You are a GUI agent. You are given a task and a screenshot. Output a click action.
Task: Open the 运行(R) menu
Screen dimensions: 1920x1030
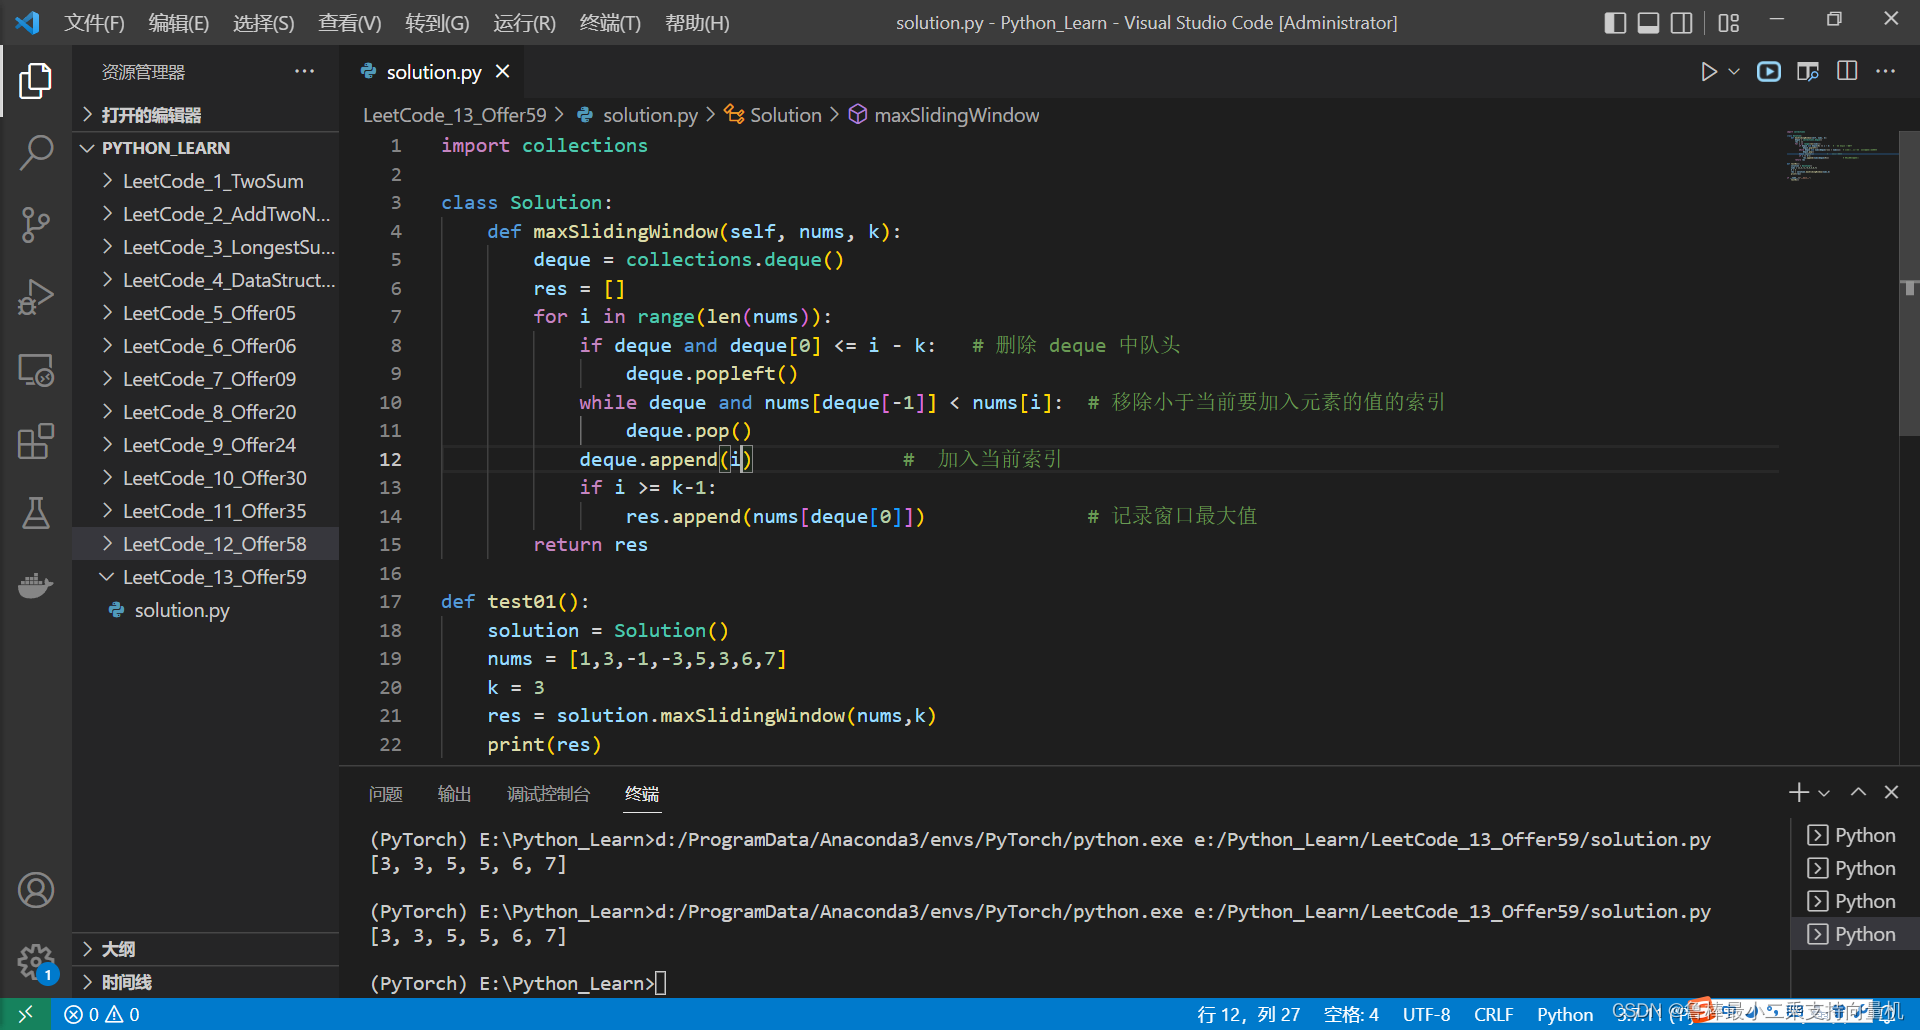coord(524,22)
